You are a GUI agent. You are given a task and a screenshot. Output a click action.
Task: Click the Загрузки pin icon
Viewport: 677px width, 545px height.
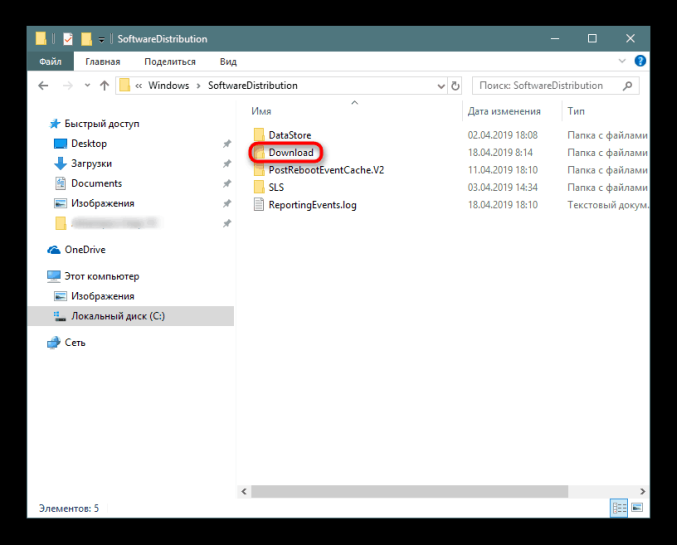coord(227,164)
